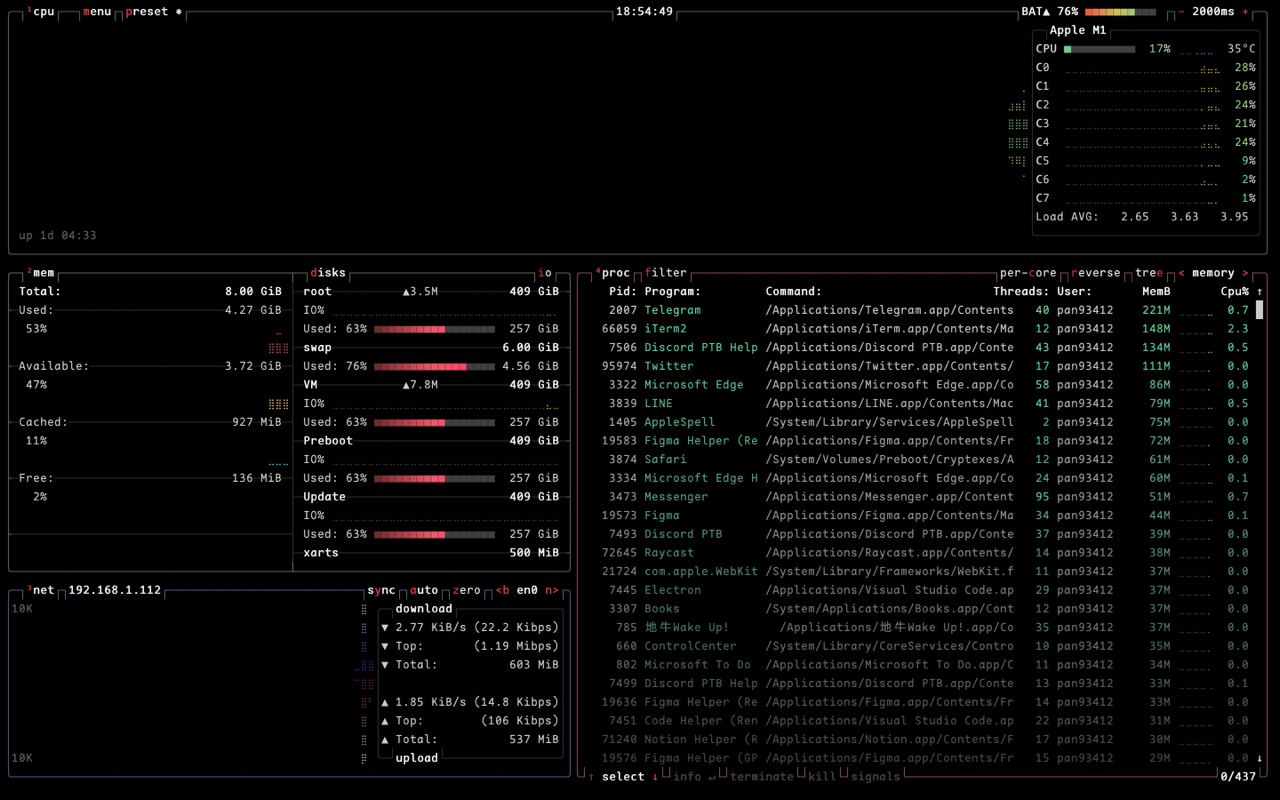Click the memory sort selector
The height and width of the screenshot is (800, 1280).
pyautogui.click(x=1213, y=273)
